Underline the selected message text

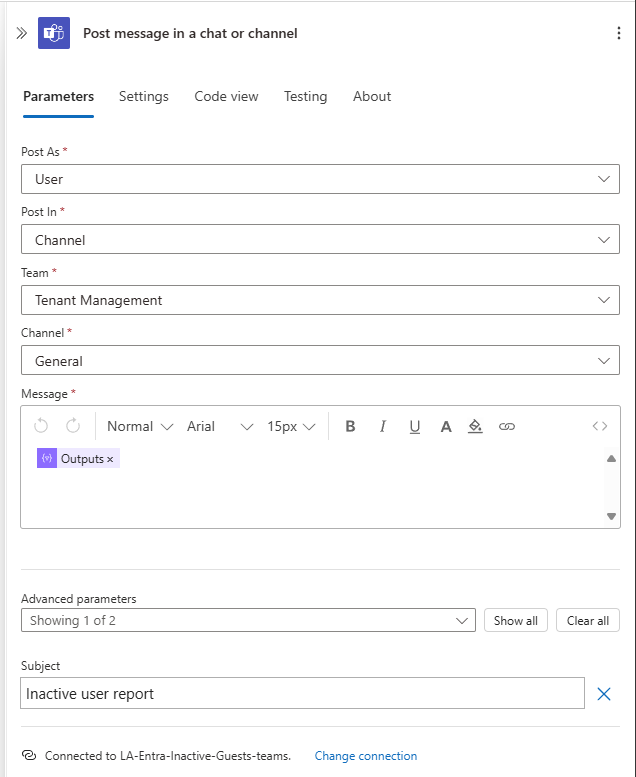point(414,426)
